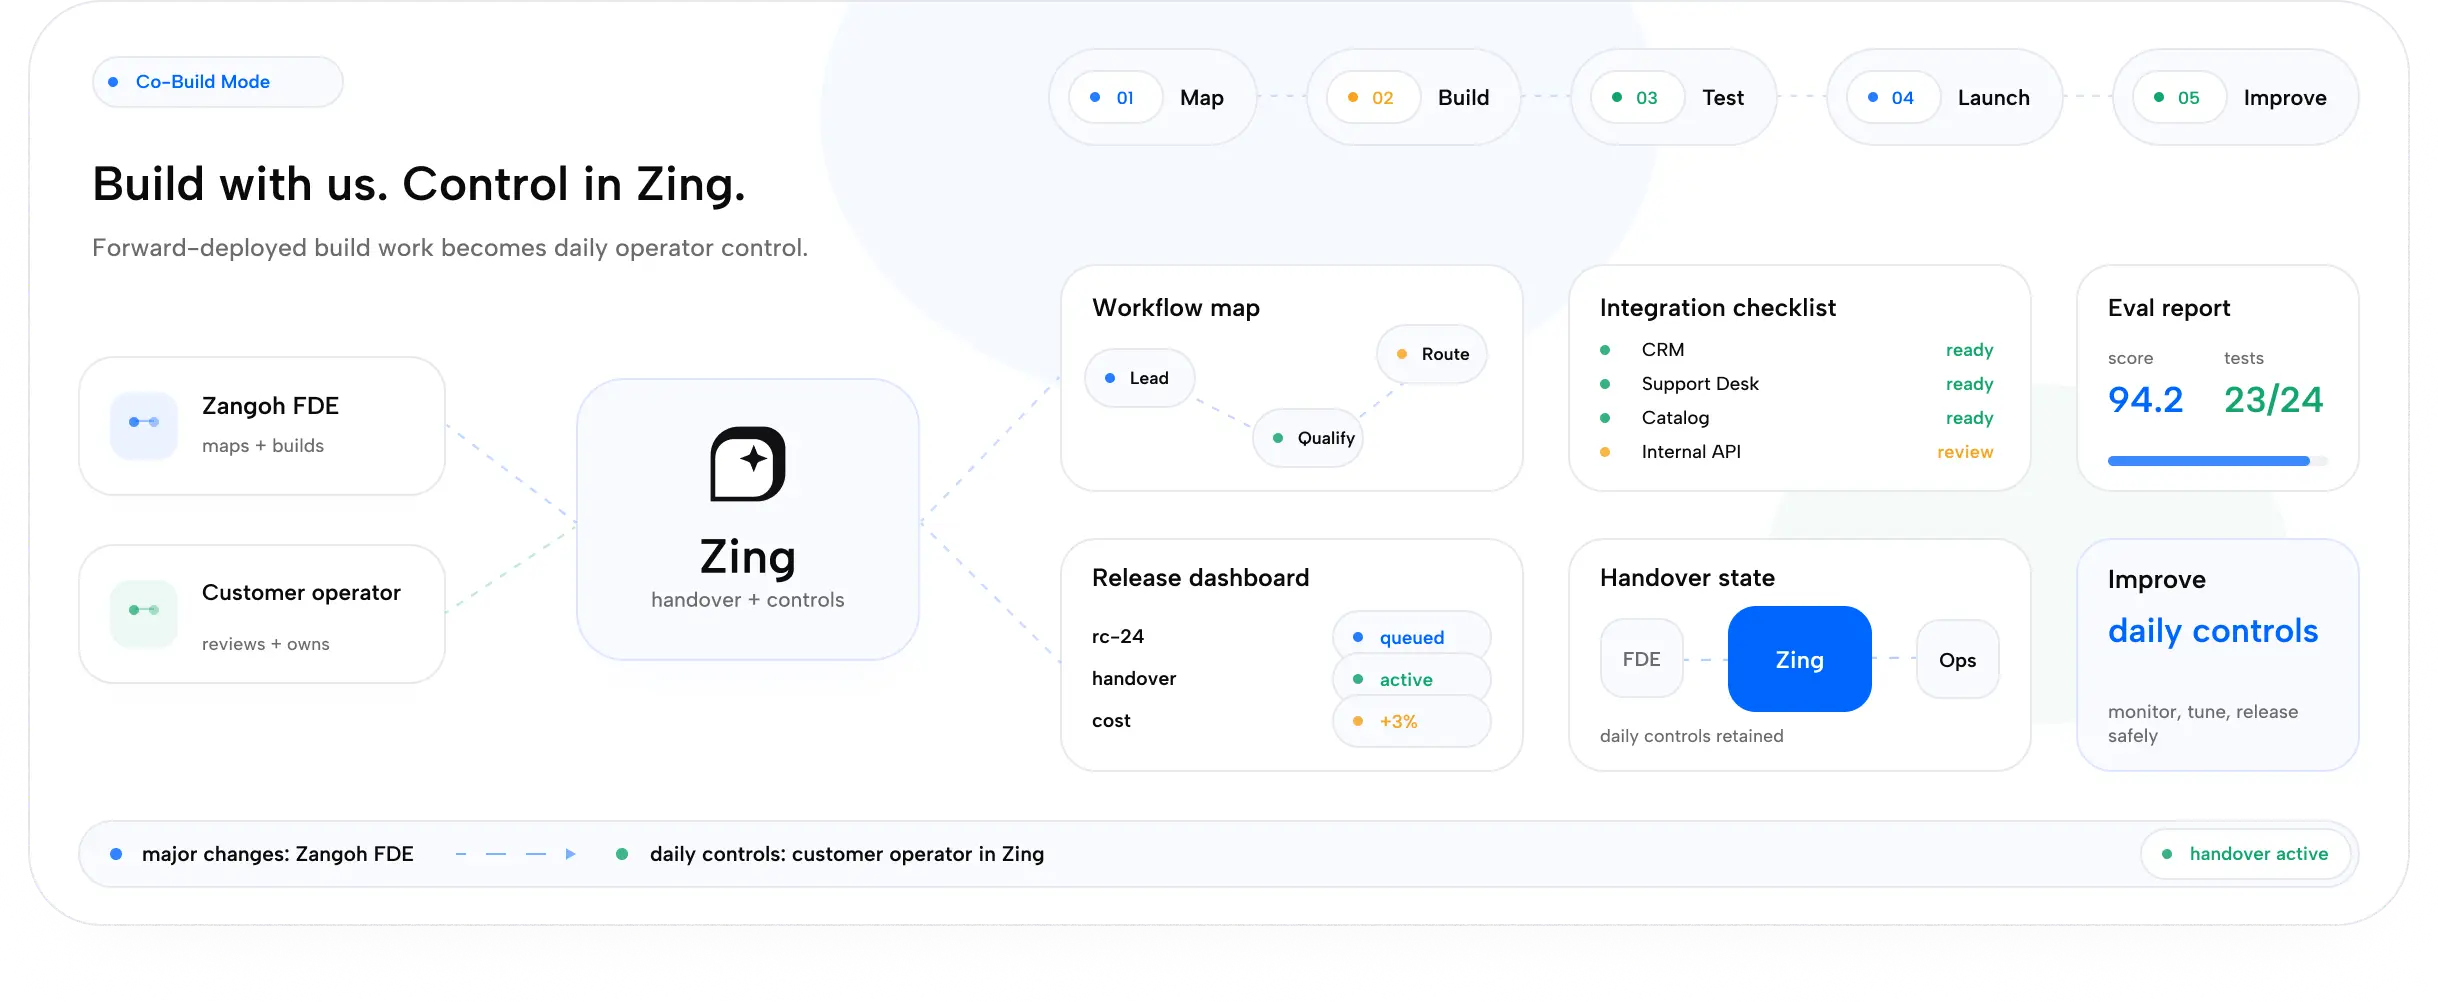Screen dimensions: 2438x1002
Task: Select the 01 Map step
Action: (x=1152, y=97)
